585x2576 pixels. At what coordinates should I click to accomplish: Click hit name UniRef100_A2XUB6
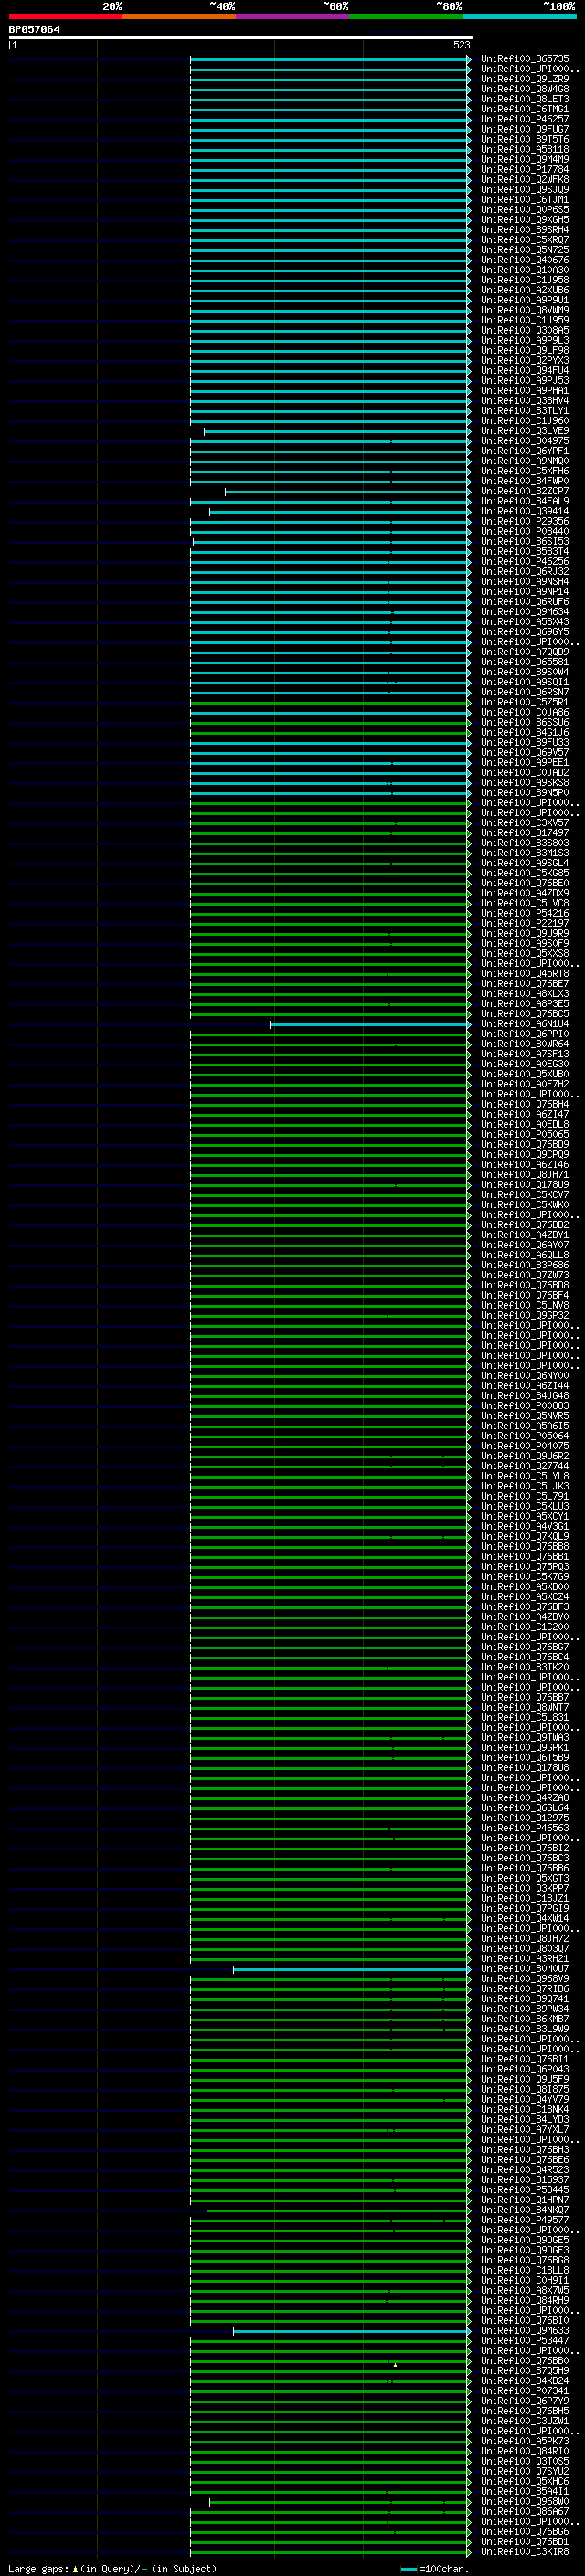click(x=525, y=290)
